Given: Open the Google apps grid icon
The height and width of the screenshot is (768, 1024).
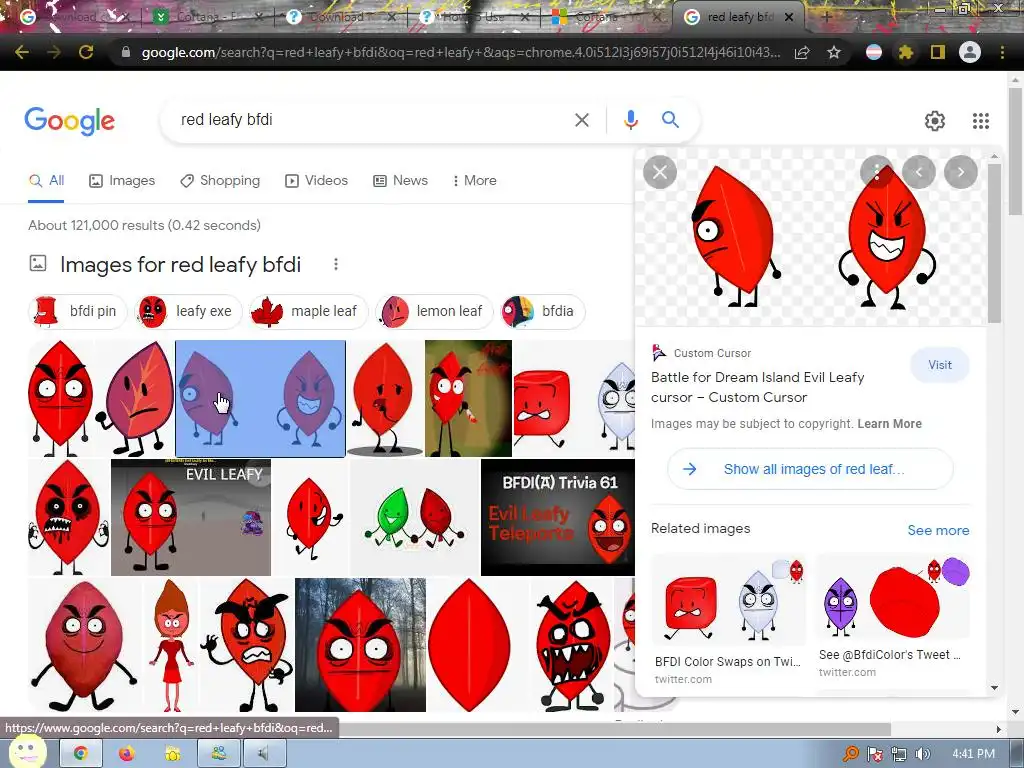Looking at the screenshot, I should point(980,121).
